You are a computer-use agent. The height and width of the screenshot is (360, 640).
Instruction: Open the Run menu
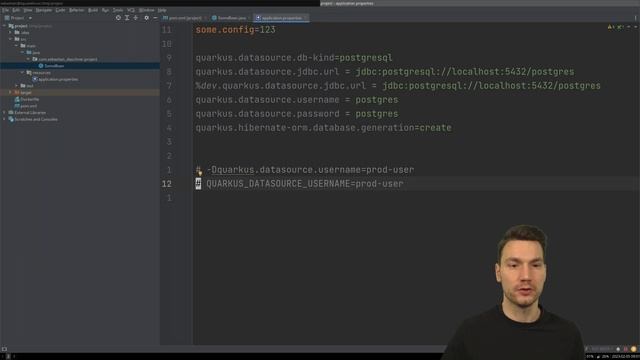[105, 10]
